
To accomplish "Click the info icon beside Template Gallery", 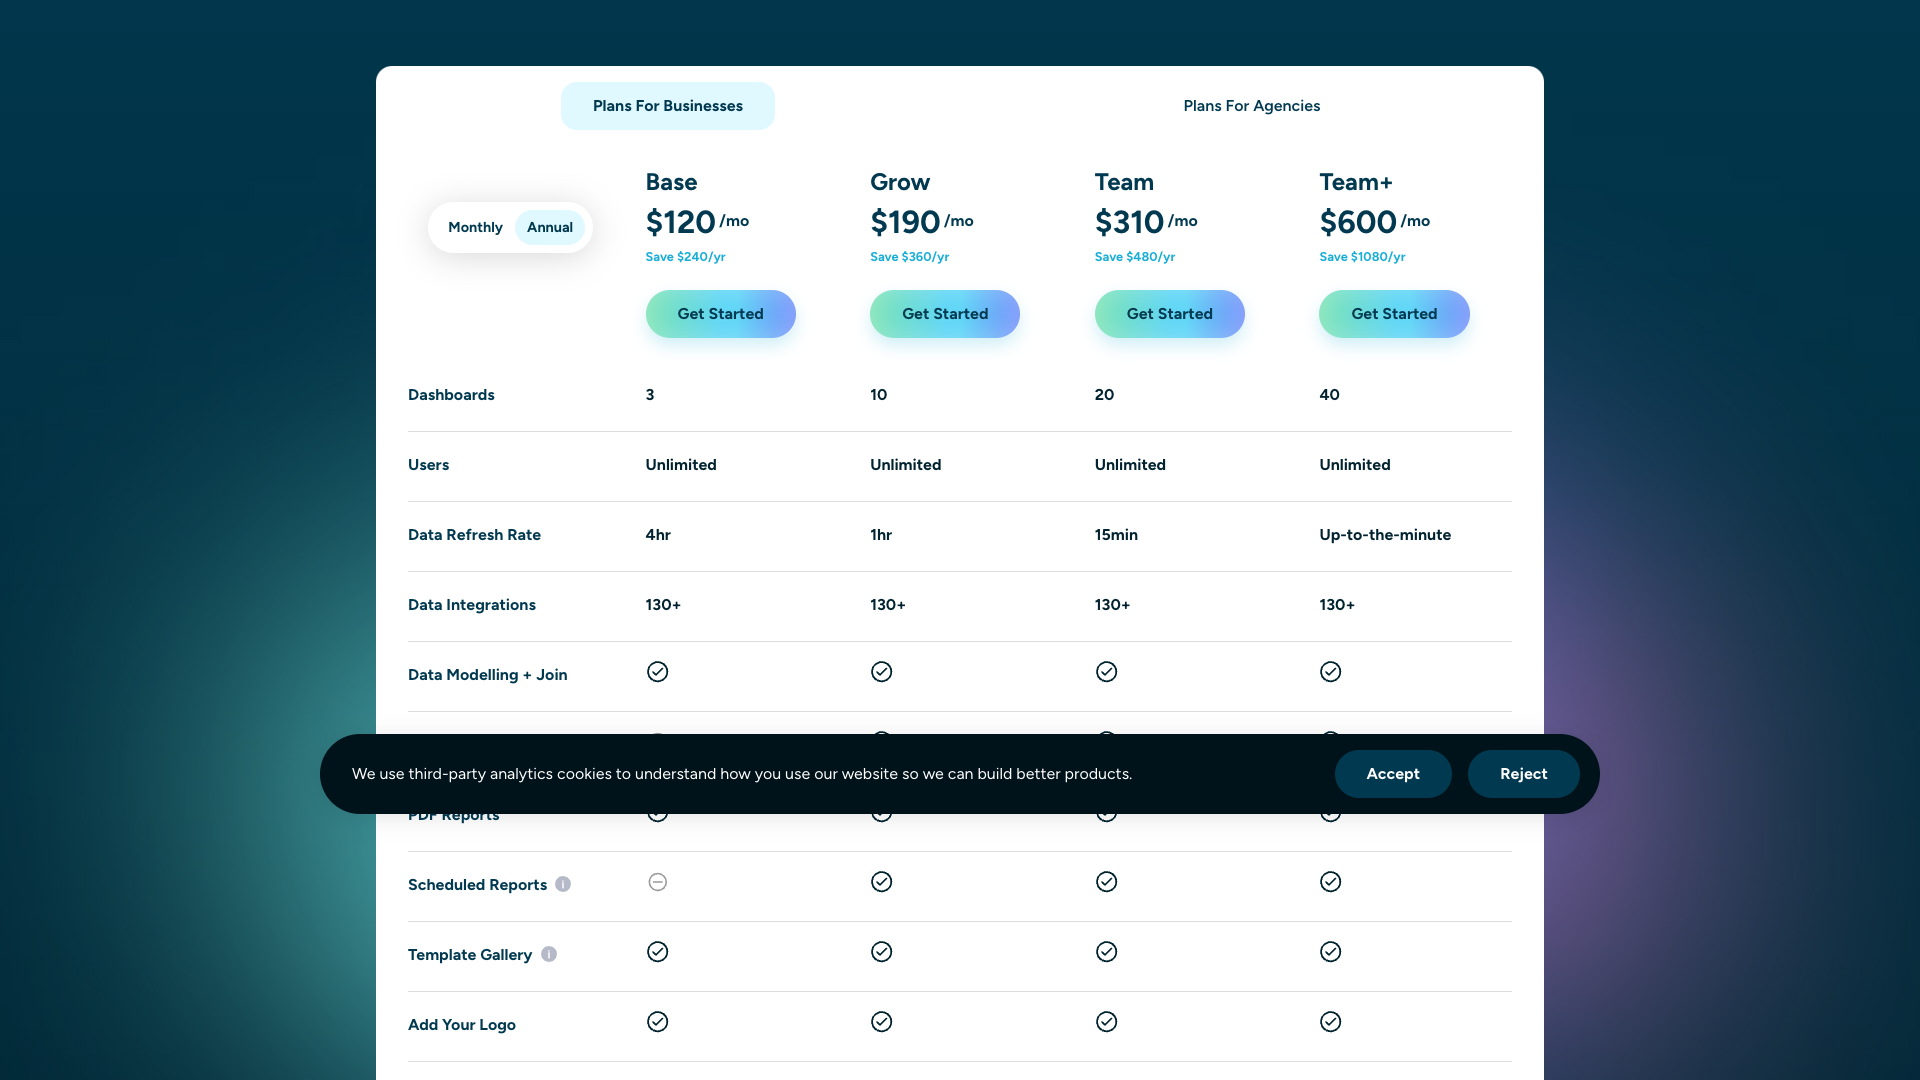I will point(549,954).
